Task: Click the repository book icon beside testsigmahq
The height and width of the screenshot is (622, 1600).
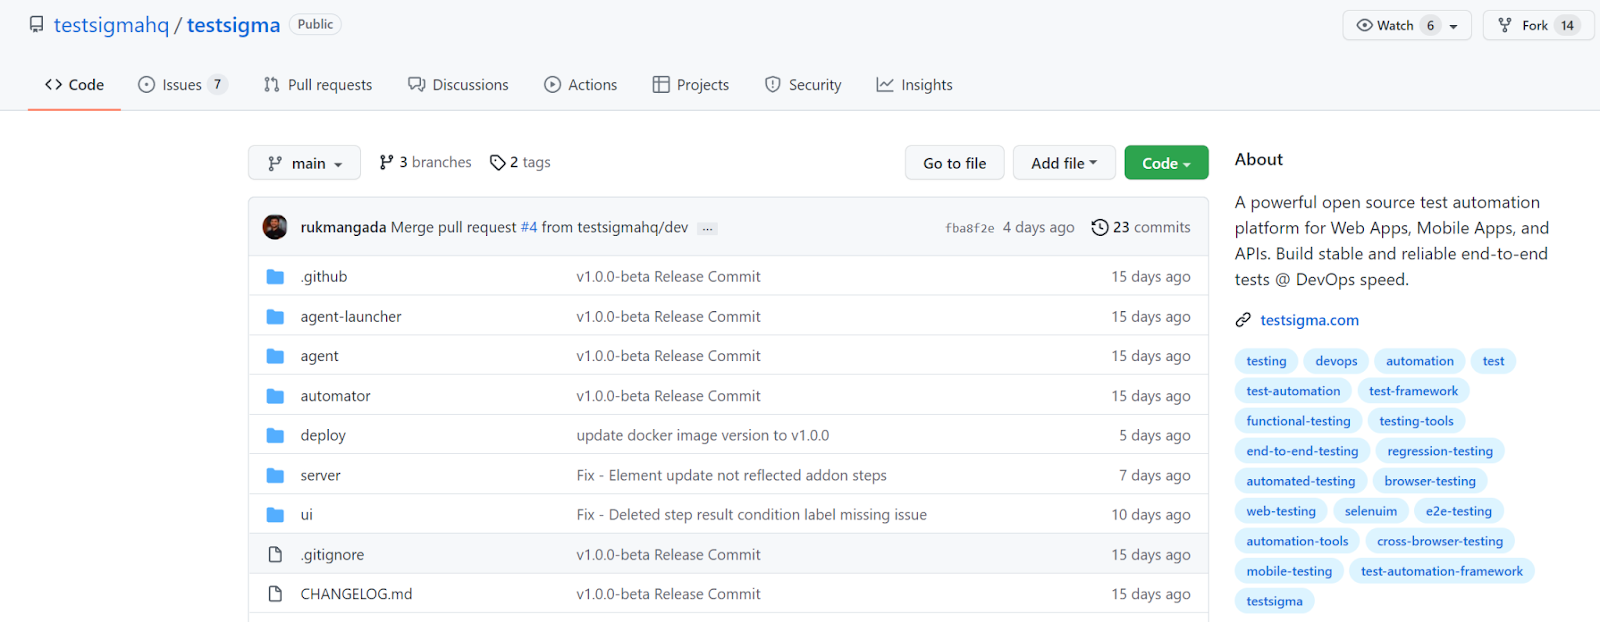Action: pyautogui.click(x=37, y=25)
